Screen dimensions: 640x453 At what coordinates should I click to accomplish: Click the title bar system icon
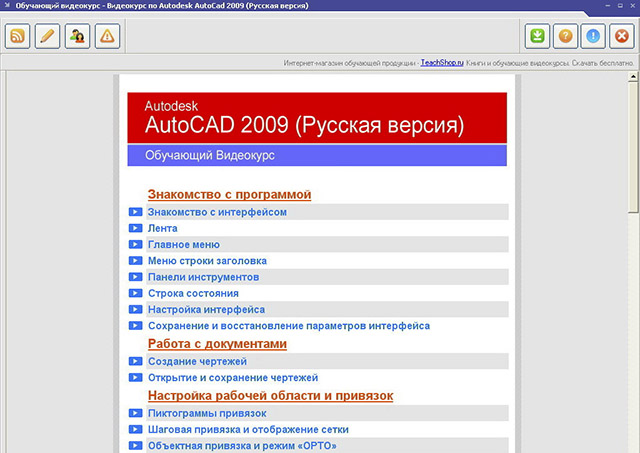[x=7, y=5]
